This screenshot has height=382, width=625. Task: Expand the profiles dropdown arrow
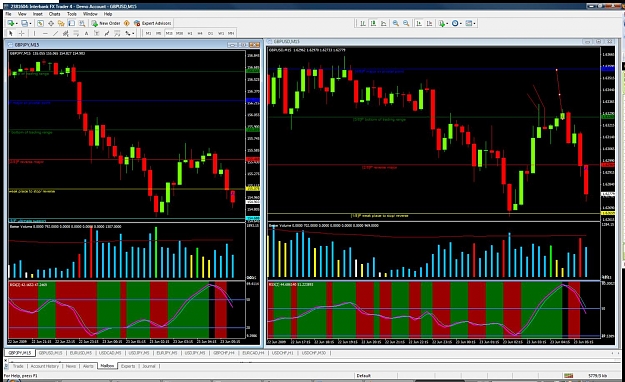tap(31, 23)
